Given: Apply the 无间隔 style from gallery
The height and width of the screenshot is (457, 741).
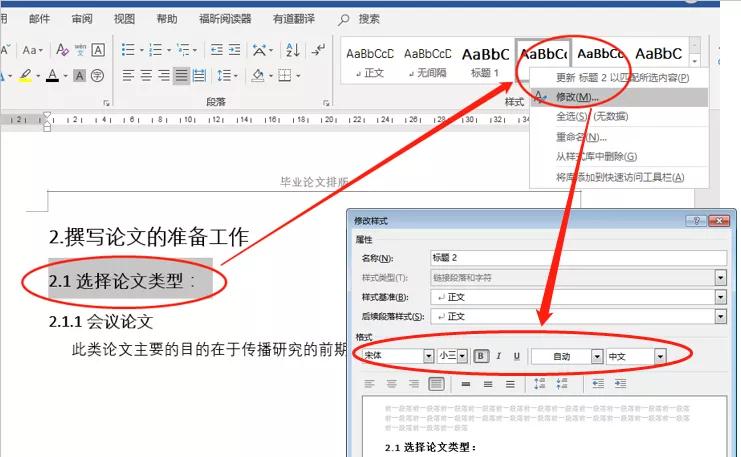Looking at the screenshot, I should pos(428,61).
